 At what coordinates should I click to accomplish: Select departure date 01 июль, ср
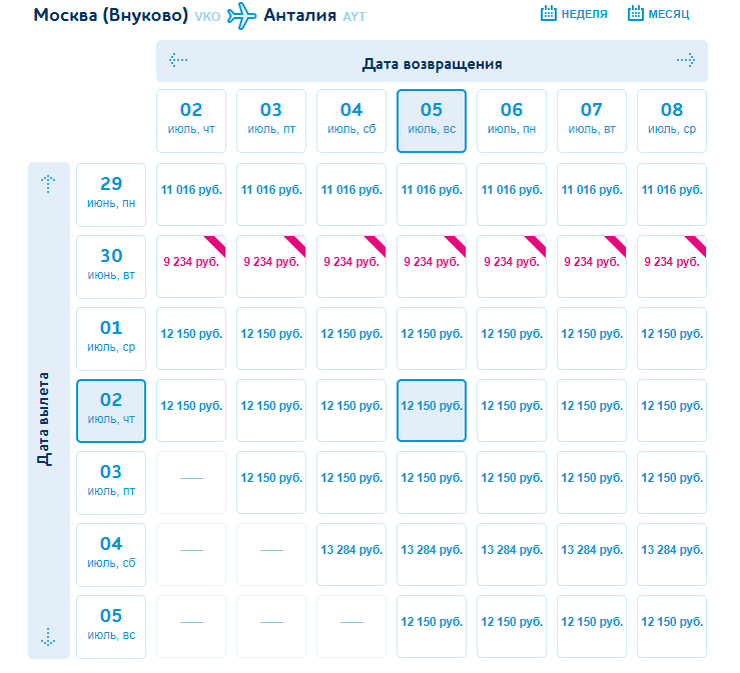pos(111,339)
